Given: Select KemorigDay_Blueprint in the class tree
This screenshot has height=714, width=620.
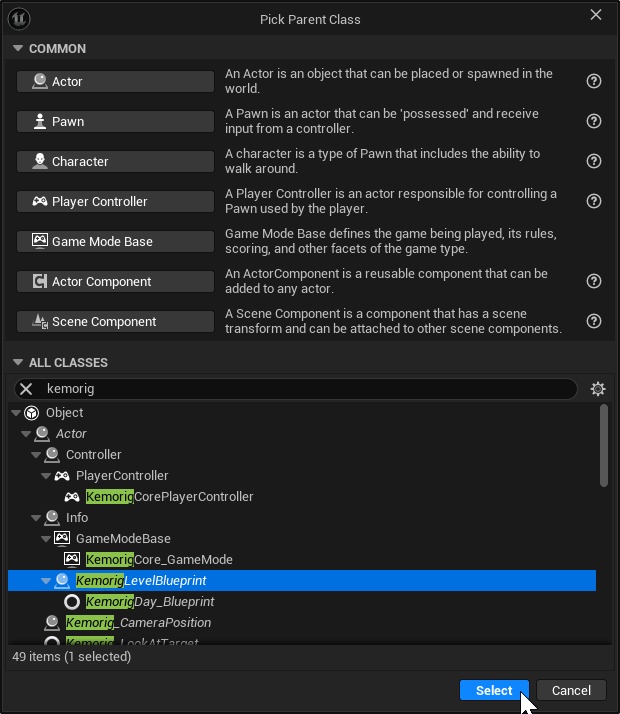Looking at the screenshot, I should [150, 602].
